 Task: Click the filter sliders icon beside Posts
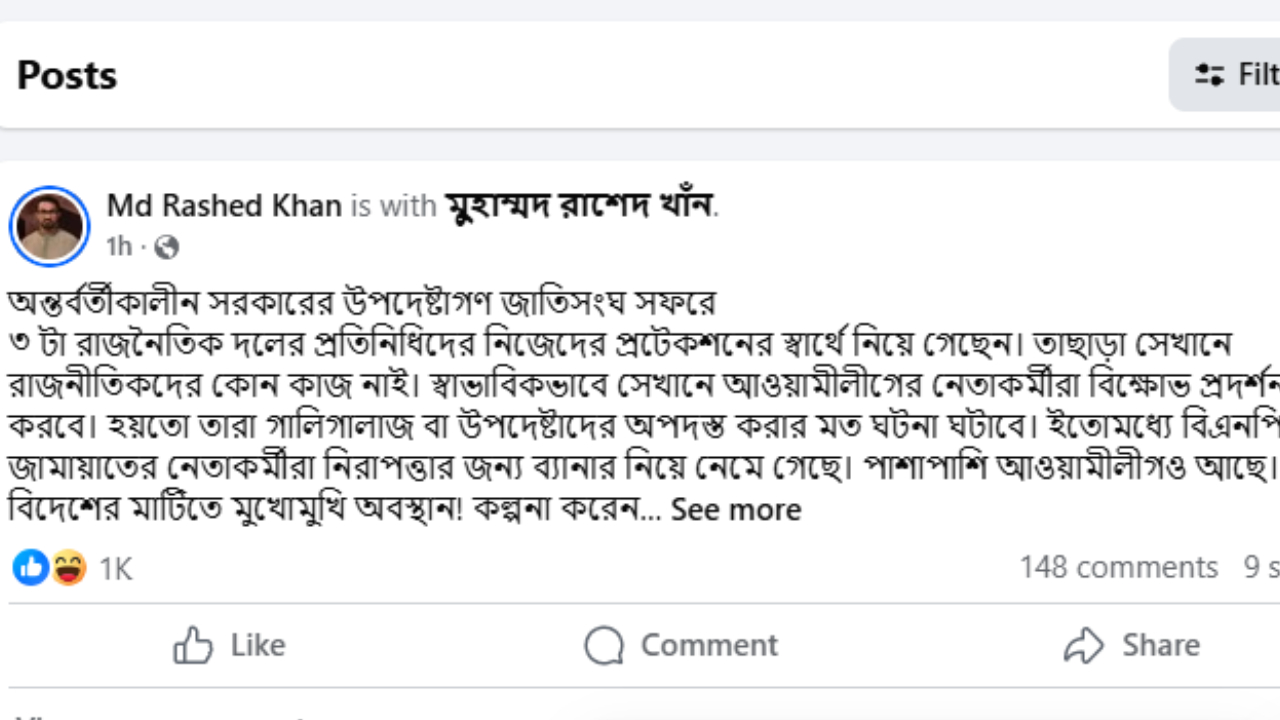1210,75
